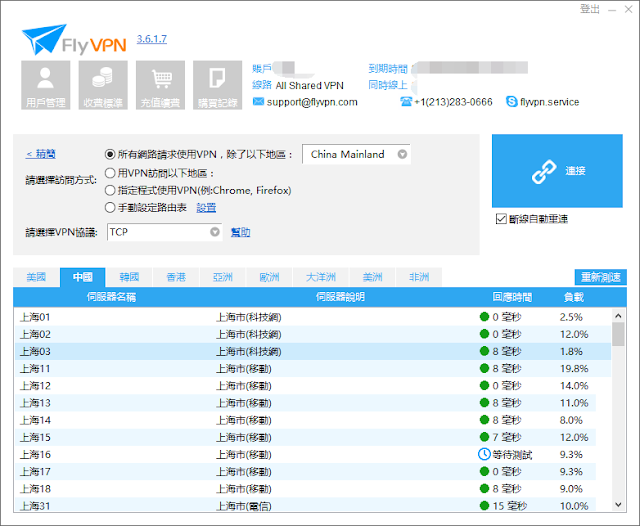Click the 上海市(電信) description cell

point(244,506)
